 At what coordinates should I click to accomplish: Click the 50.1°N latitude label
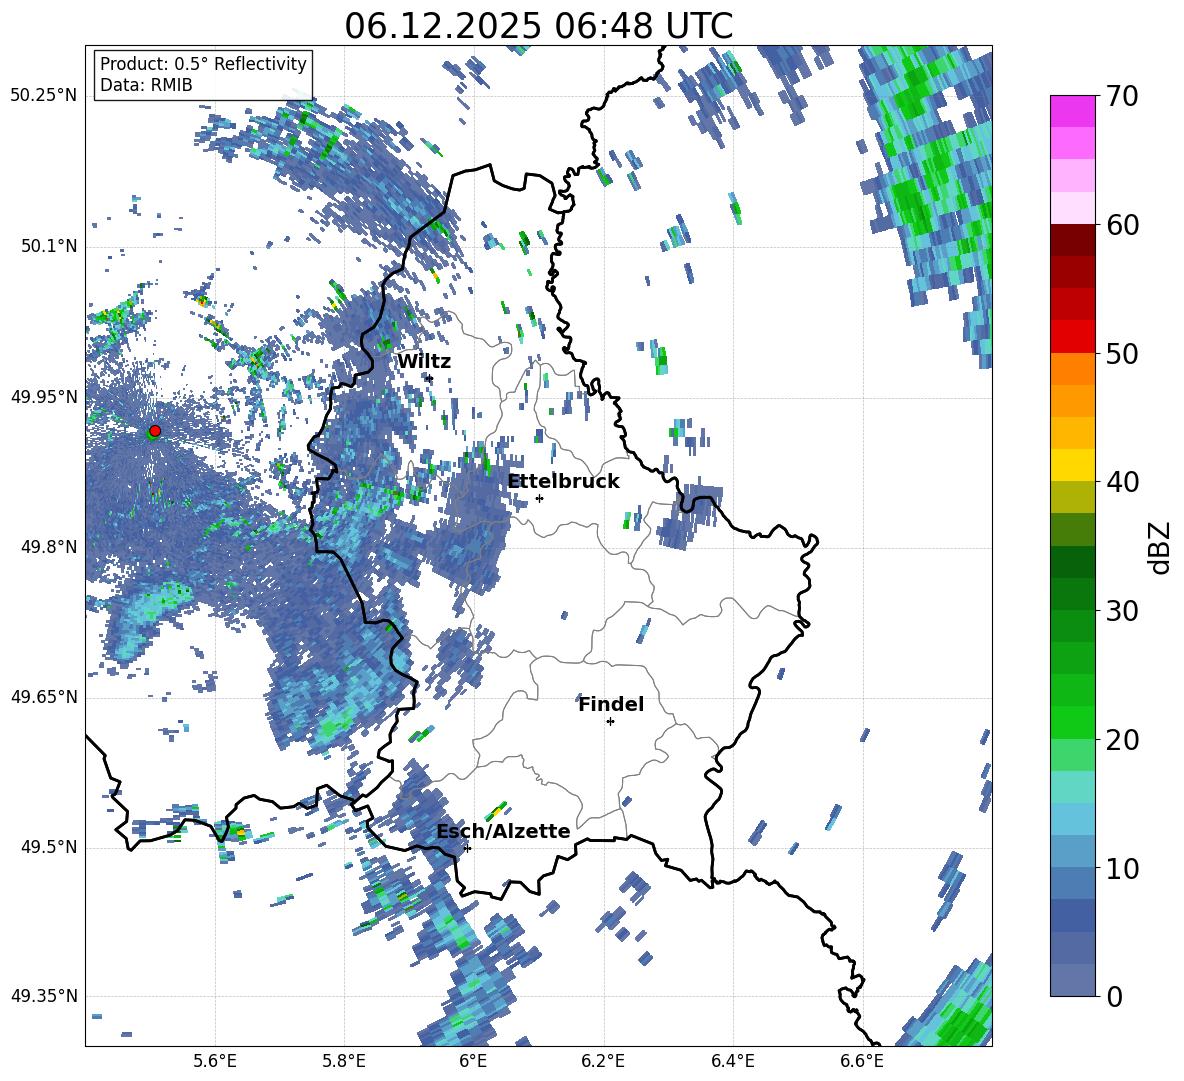click(x=49, y=247)
